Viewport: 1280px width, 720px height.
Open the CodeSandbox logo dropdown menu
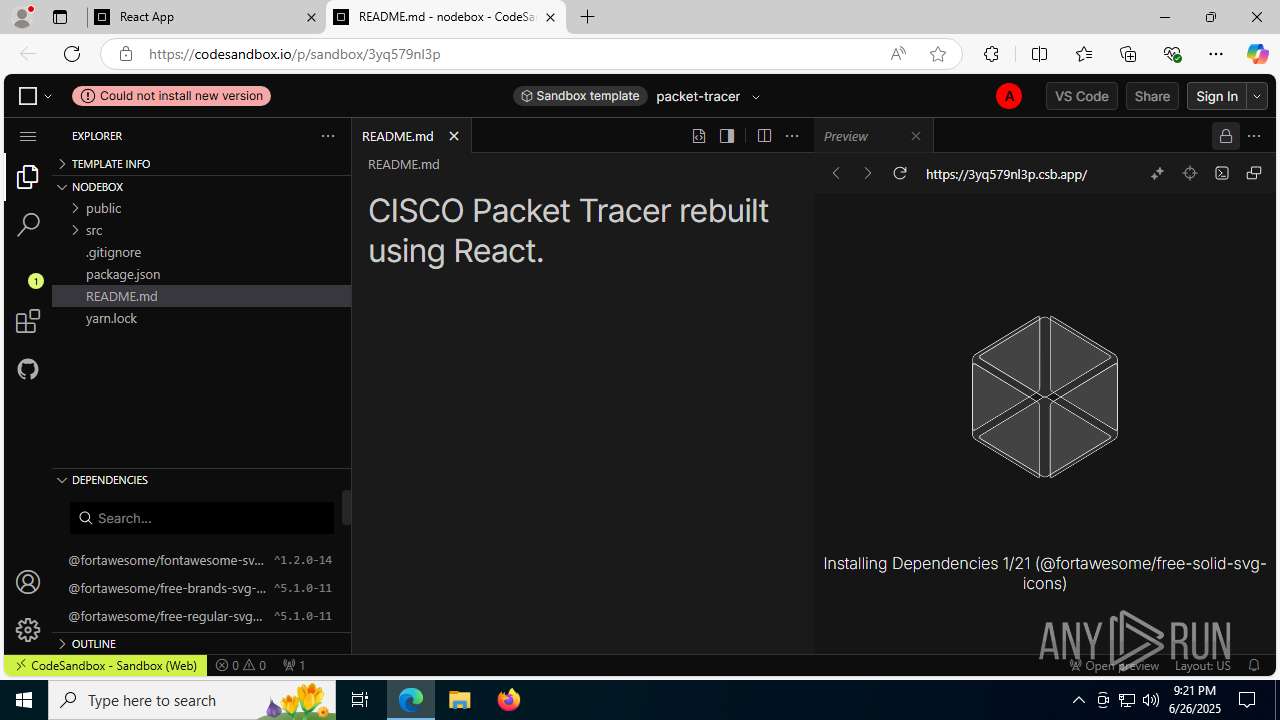[x=35, y=96]
